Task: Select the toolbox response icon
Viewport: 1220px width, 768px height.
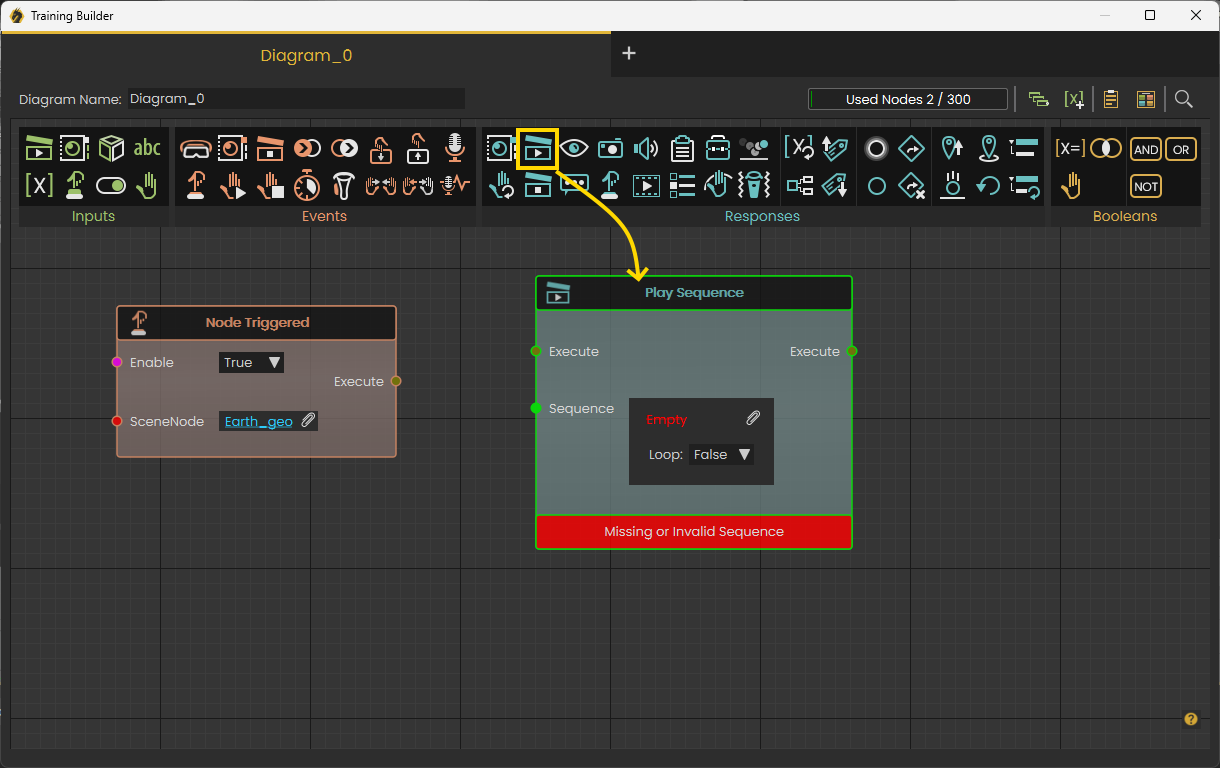Action: coord(718,149)
